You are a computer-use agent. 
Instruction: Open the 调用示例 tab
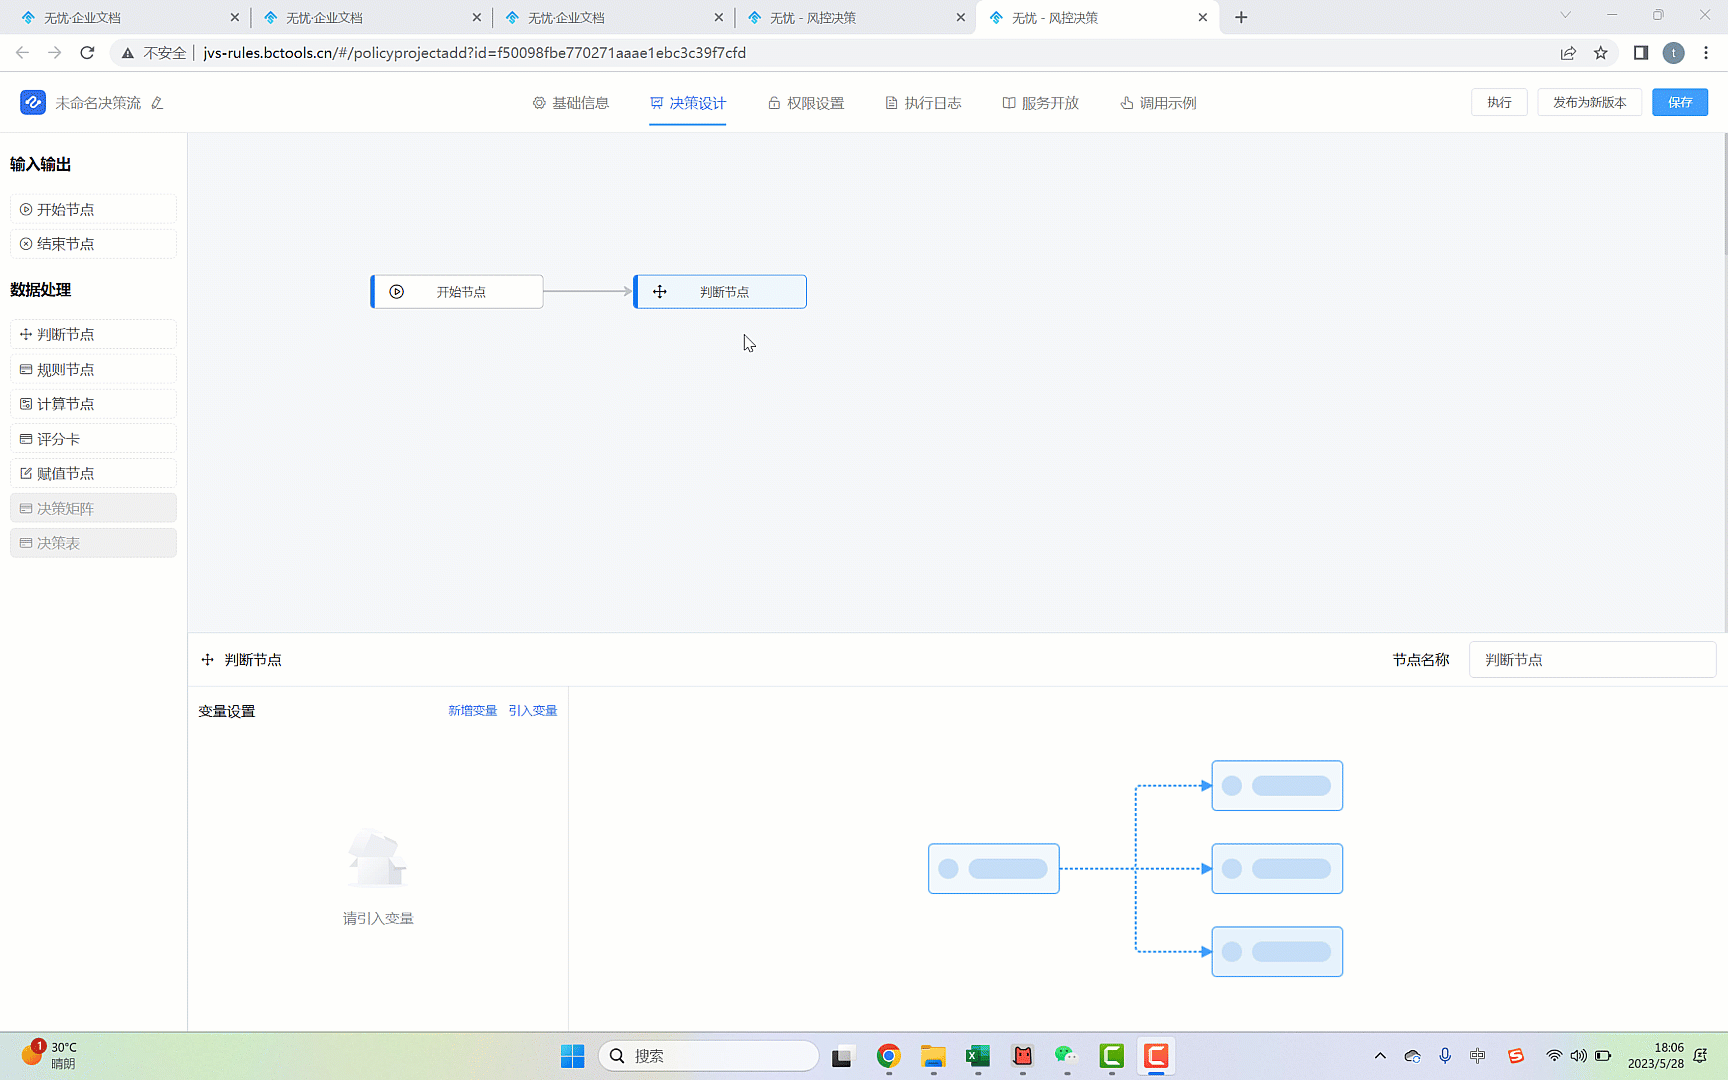click(x=1158, y=103)
